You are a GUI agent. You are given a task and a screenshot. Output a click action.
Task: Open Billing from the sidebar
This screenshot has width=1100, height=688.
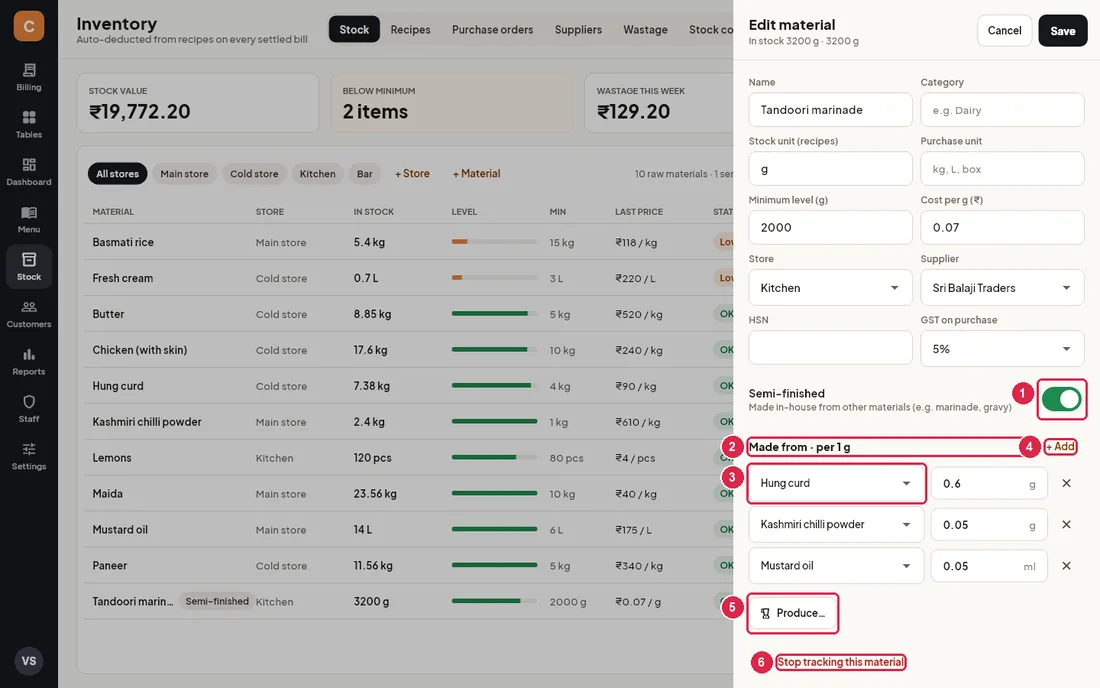point(29,77)
